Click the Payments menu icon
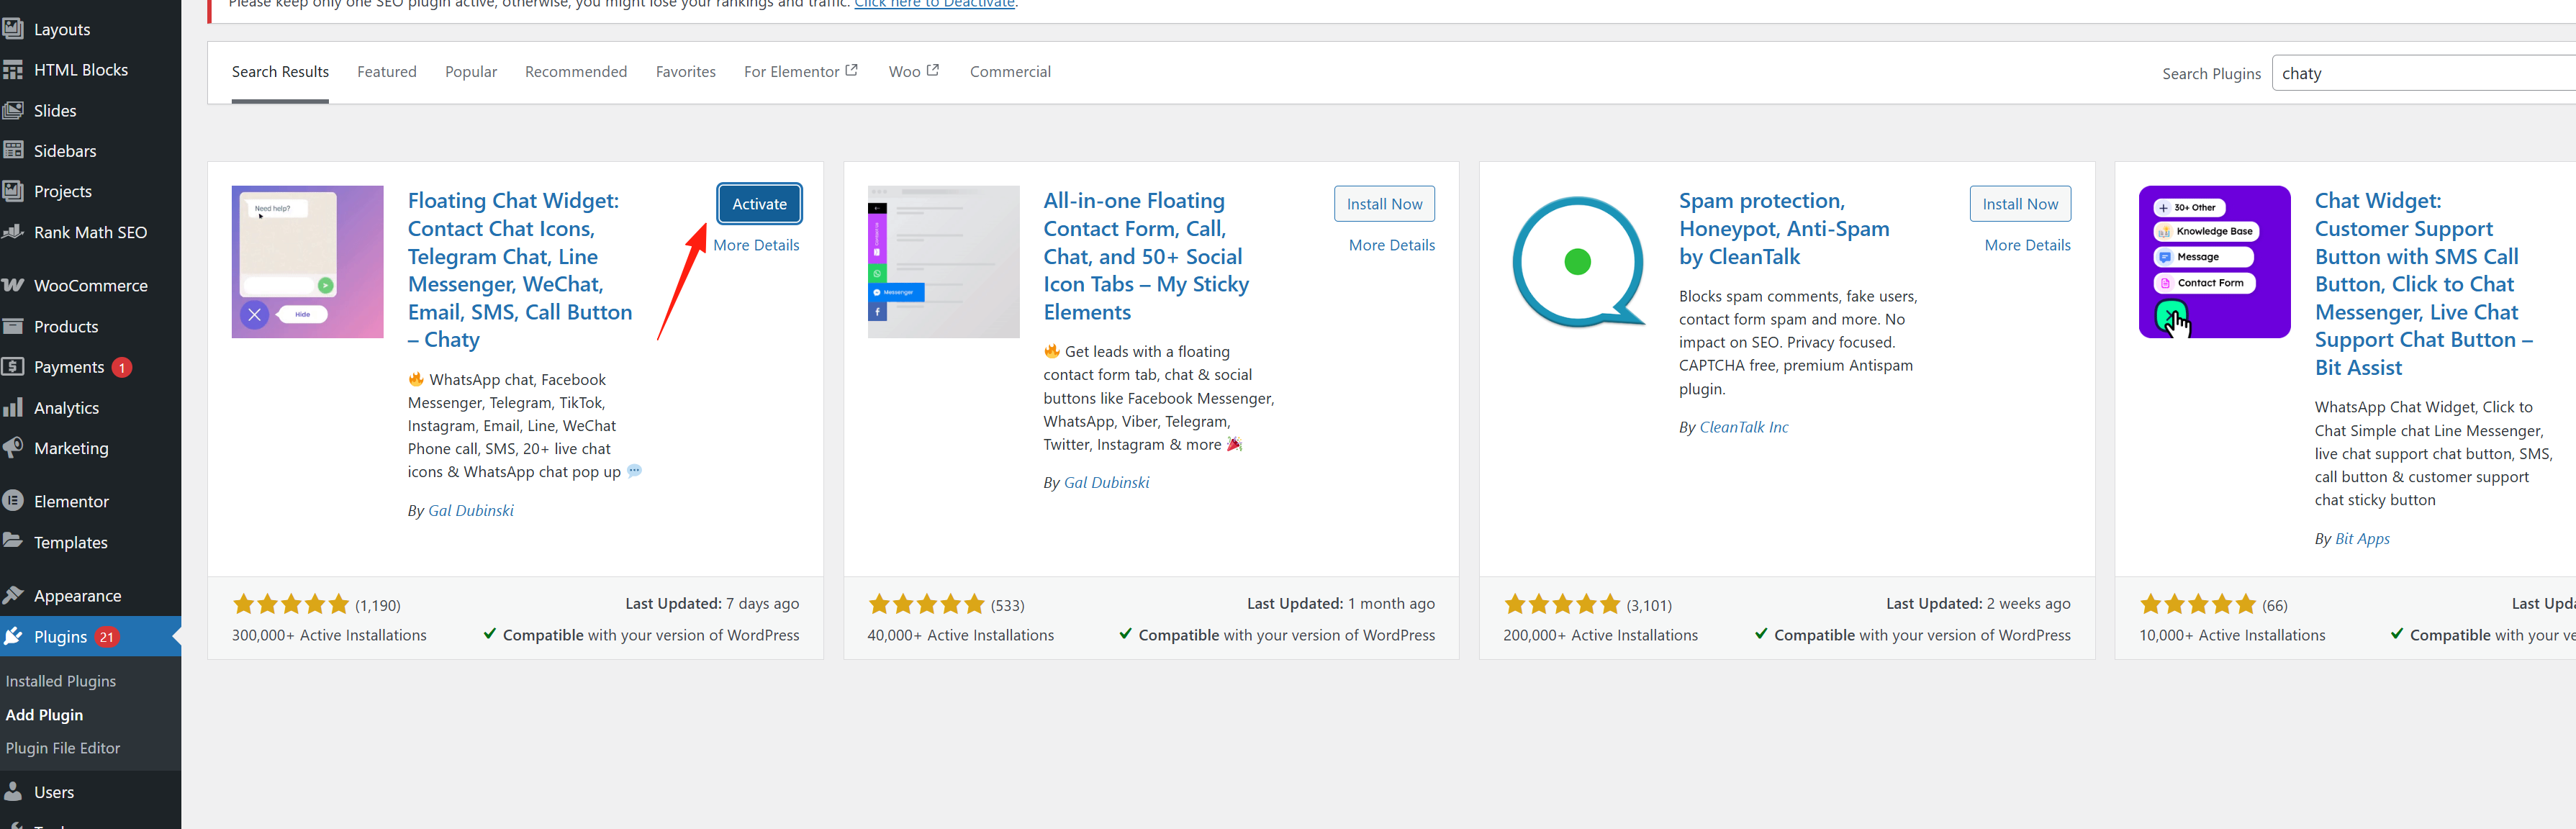The height and width of the screenshot is (829, 2576). [x=13, y=366]
